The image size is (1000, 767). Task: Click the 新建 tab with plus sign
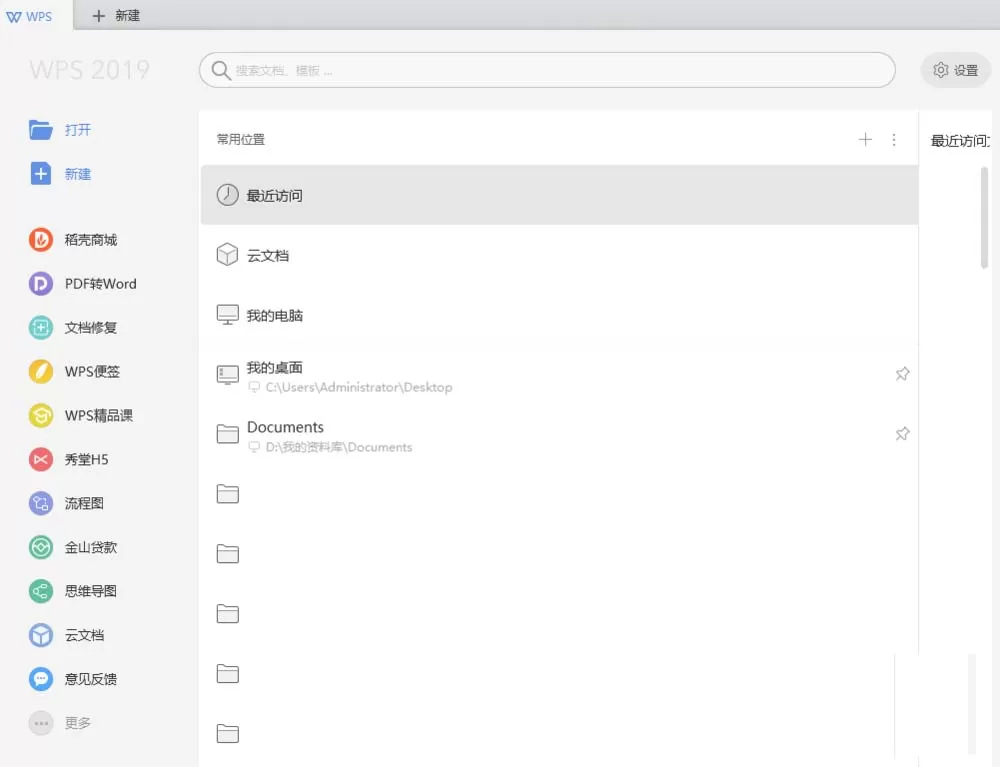(116, 15)
